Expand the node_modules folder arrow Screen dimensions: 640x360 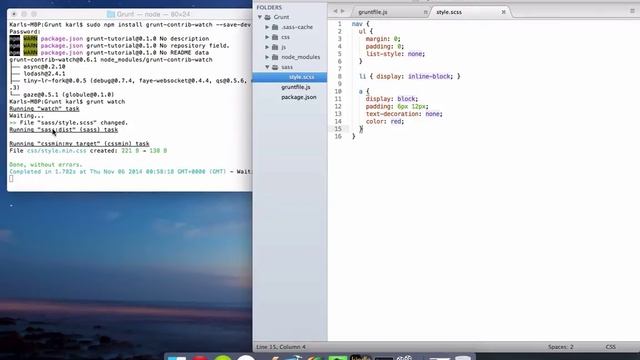pos(267,57)
